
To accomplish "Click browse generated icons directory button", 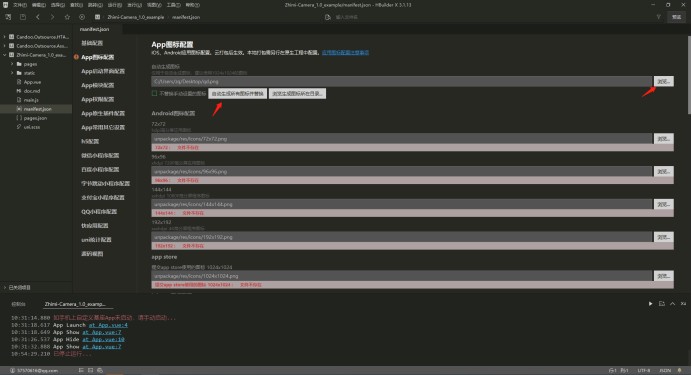I will (x=297, y=94).
